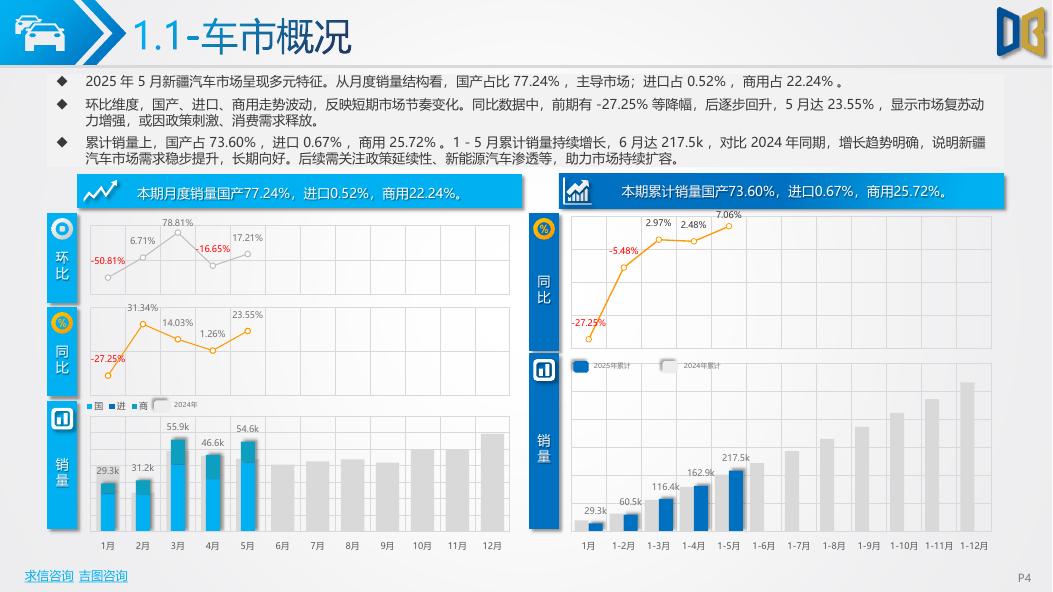The width and height of the screenshot is (1053, 592).
Task: Click the orange data point at 7.06%
Action: coord(729,226)
